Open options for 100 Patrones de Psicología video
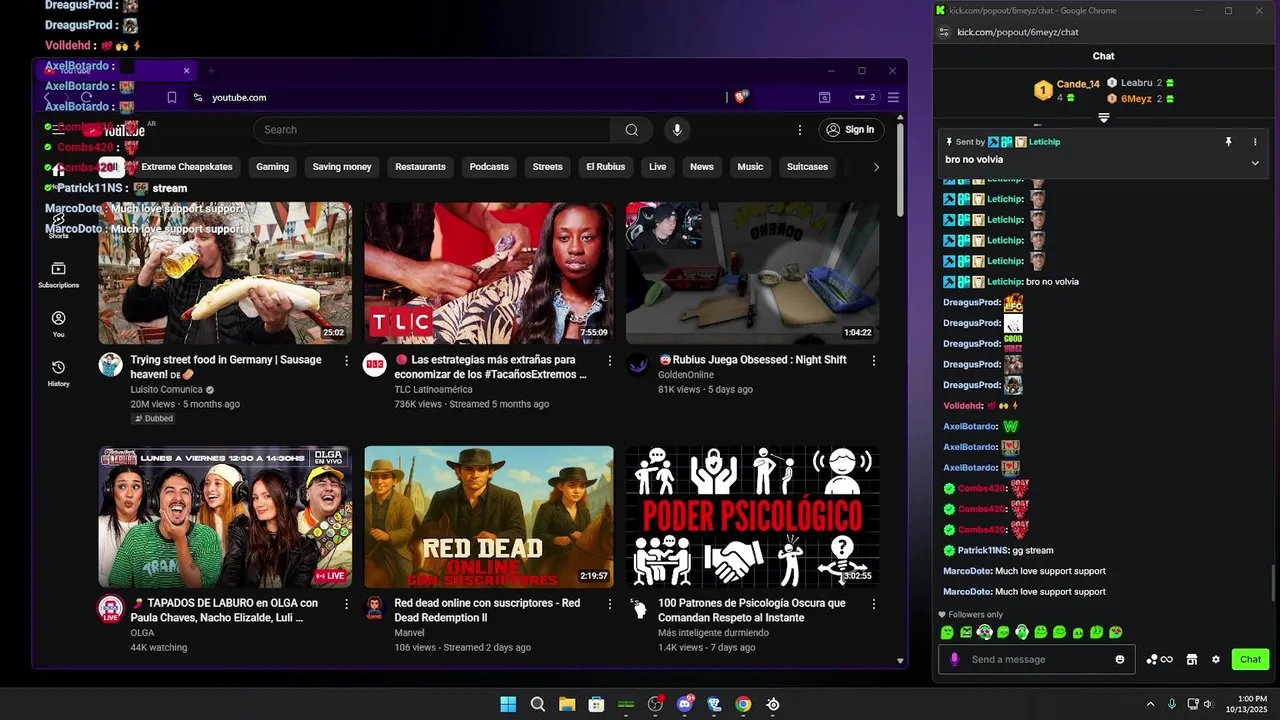1280x720 pixels. (874, 604)
